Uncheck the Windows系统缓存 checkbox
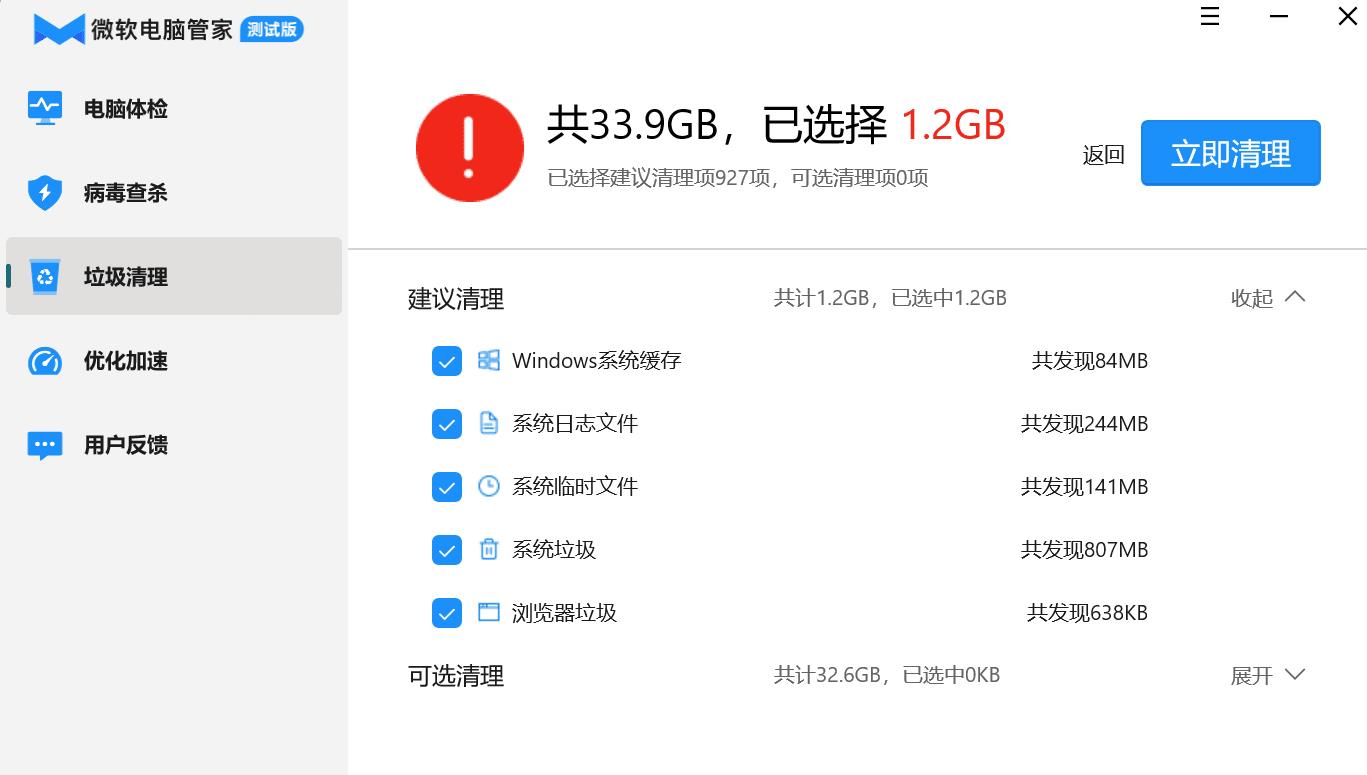 click(446, 361)
